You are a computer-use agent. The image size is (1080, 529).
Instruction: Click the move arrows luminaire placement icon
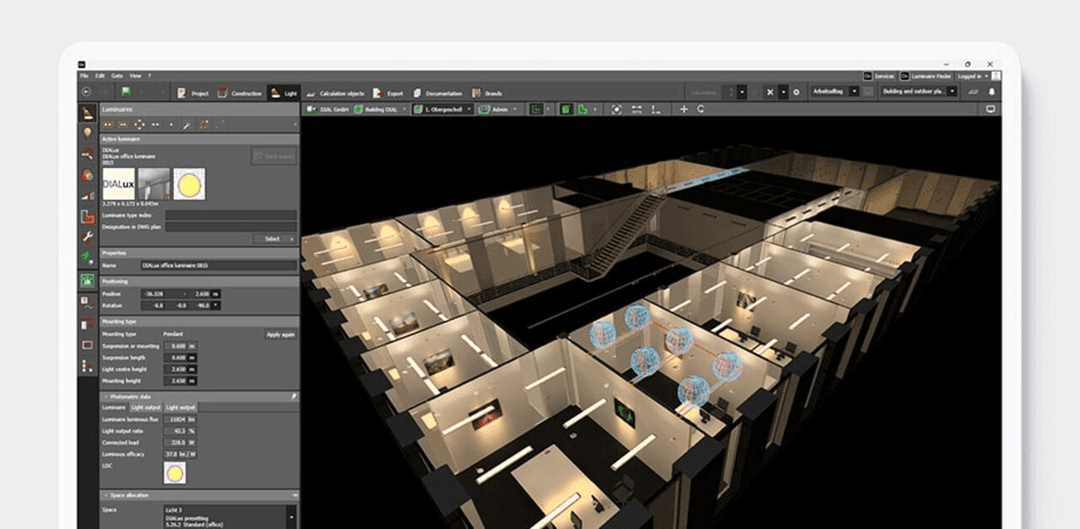click(x=139, y=124)
